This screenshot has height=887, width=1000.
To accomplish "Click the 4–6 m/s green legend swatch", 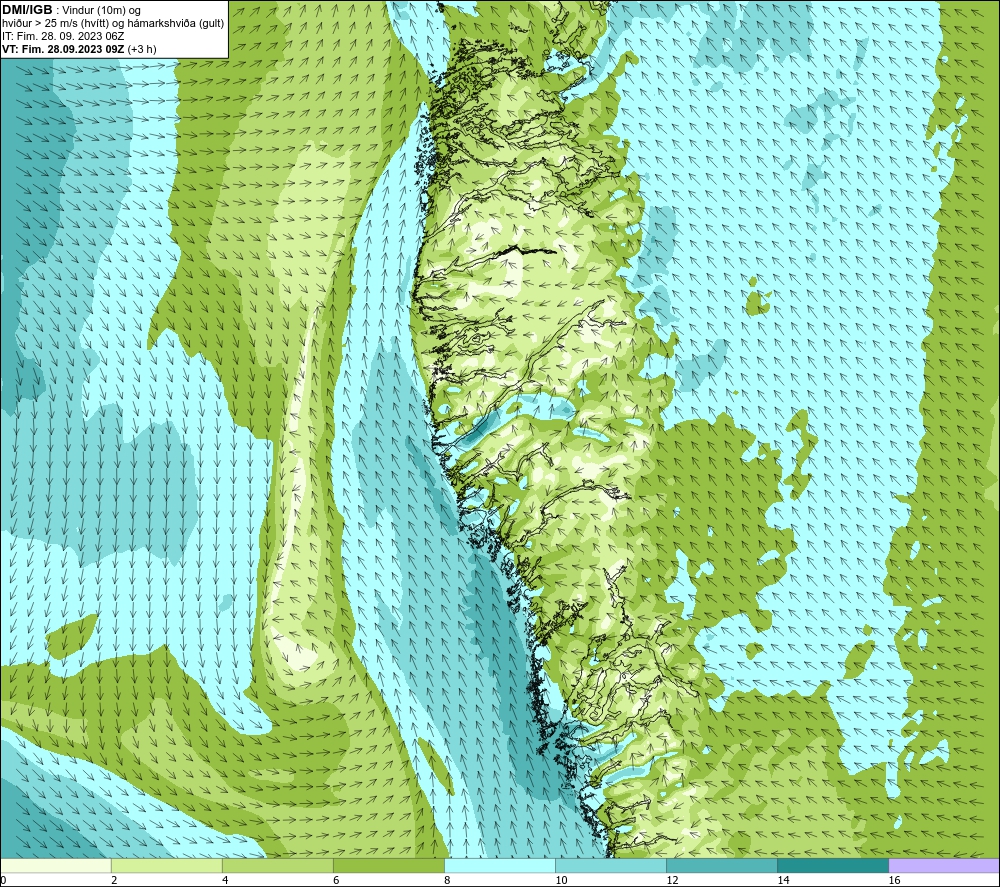I will pyautogui.click(x=277, y=865).
